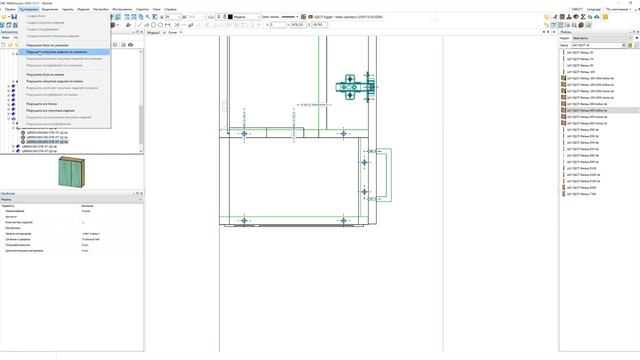Switch to the Кухня document tab
The width and height of the screenshot is (640, 360).
pyautogui.click(x=173, y=32)
